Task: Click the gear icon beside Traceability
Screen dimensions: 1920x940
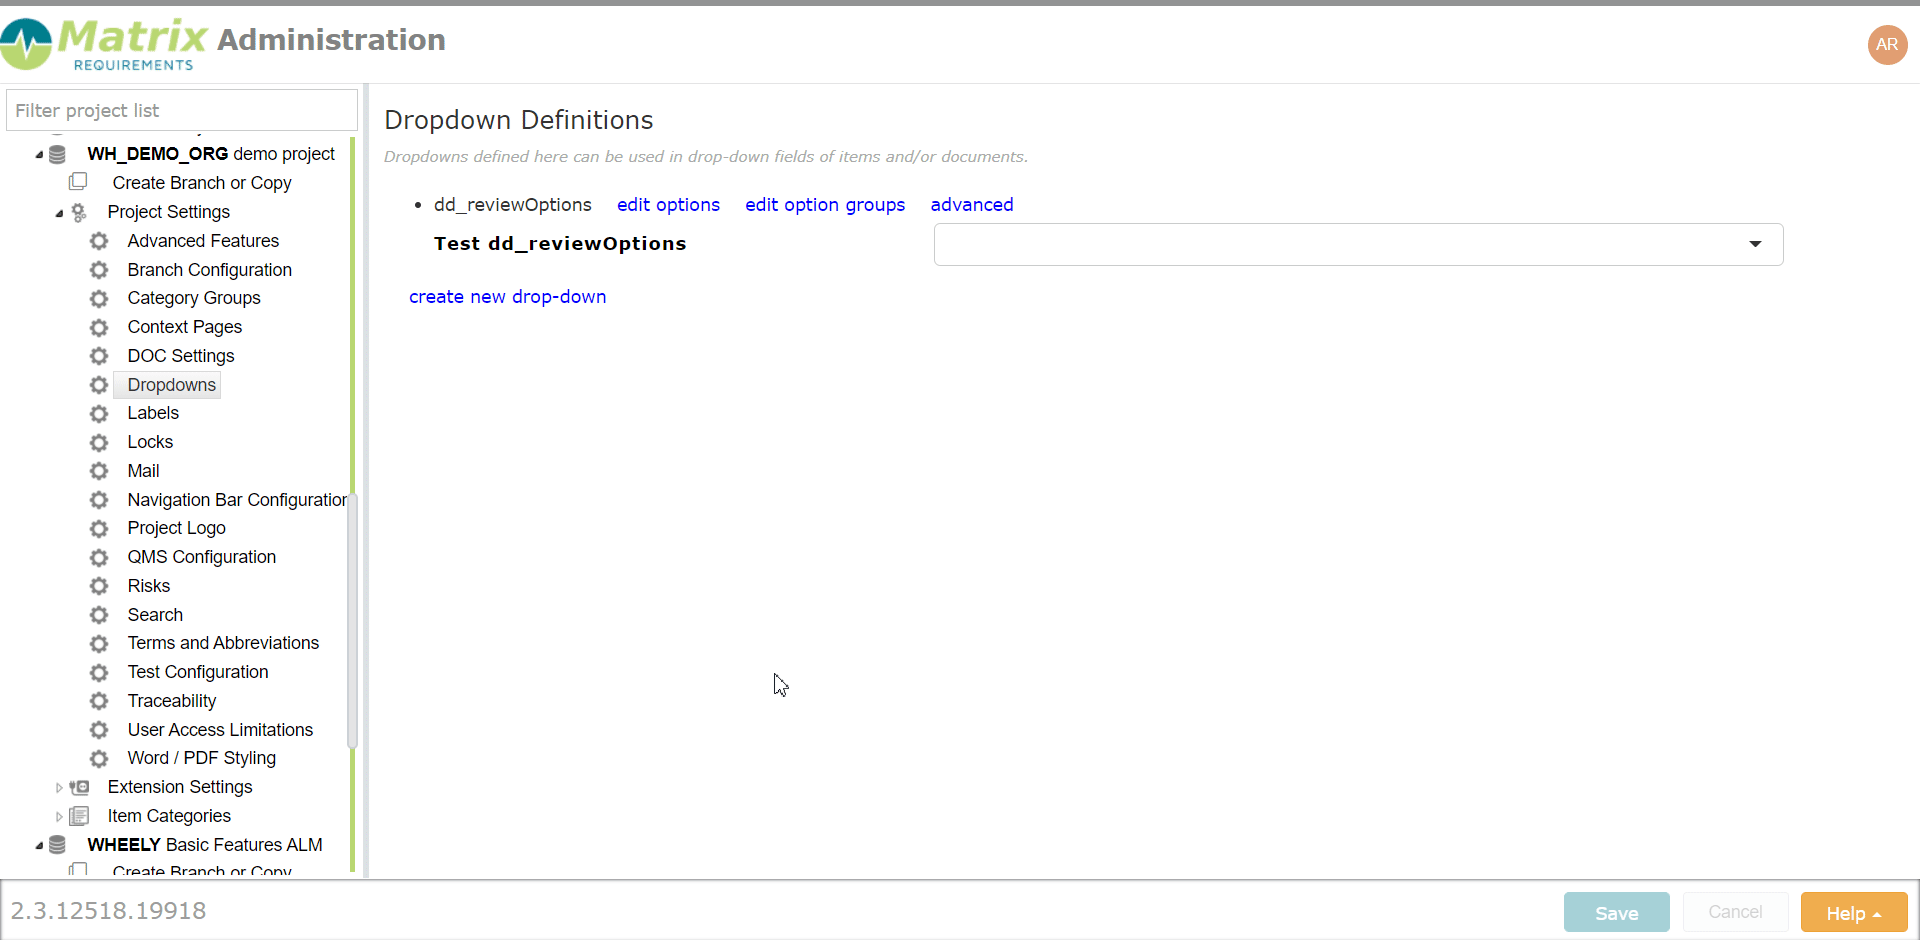Action: [99, 701]
